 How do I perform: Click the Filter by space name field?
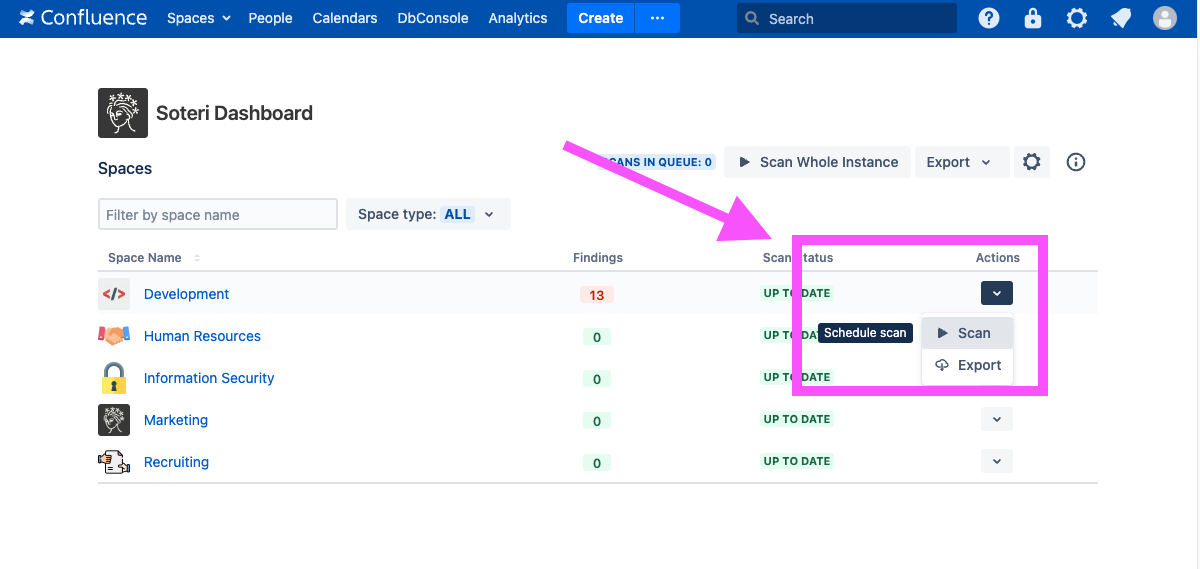[x=217, y=214]
